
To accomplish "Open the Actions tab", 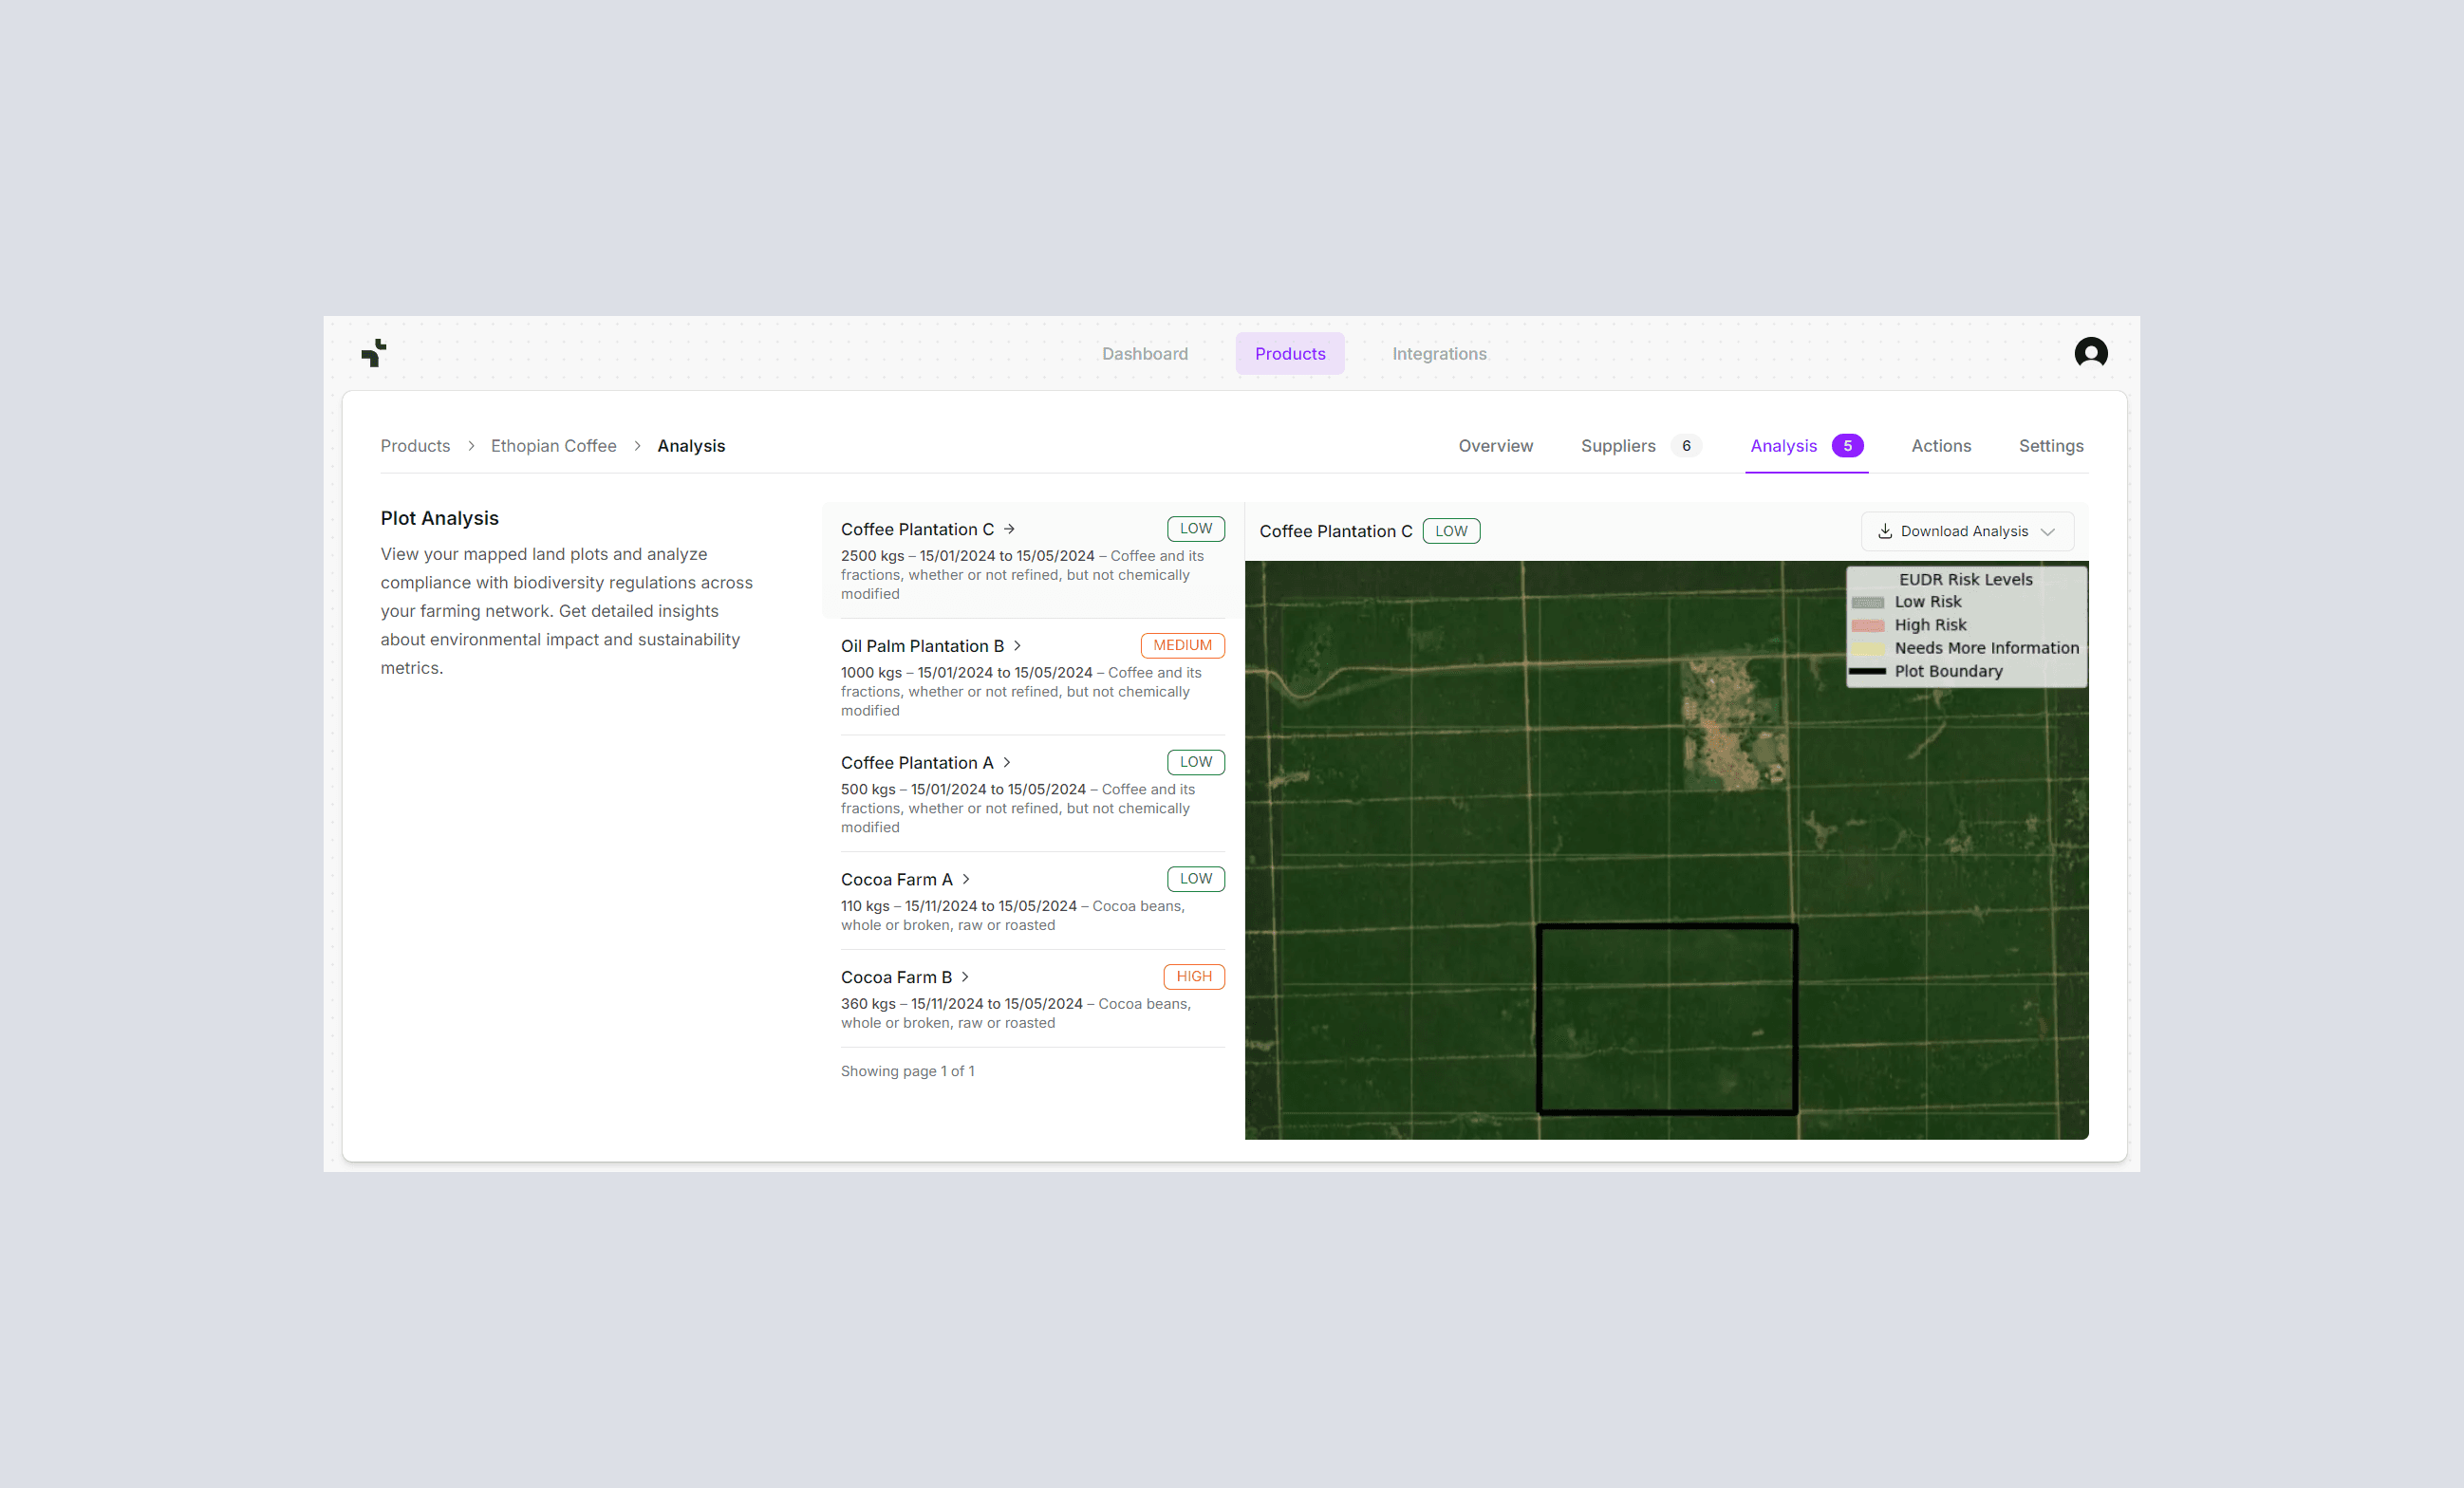I will tap(1941, 446).
